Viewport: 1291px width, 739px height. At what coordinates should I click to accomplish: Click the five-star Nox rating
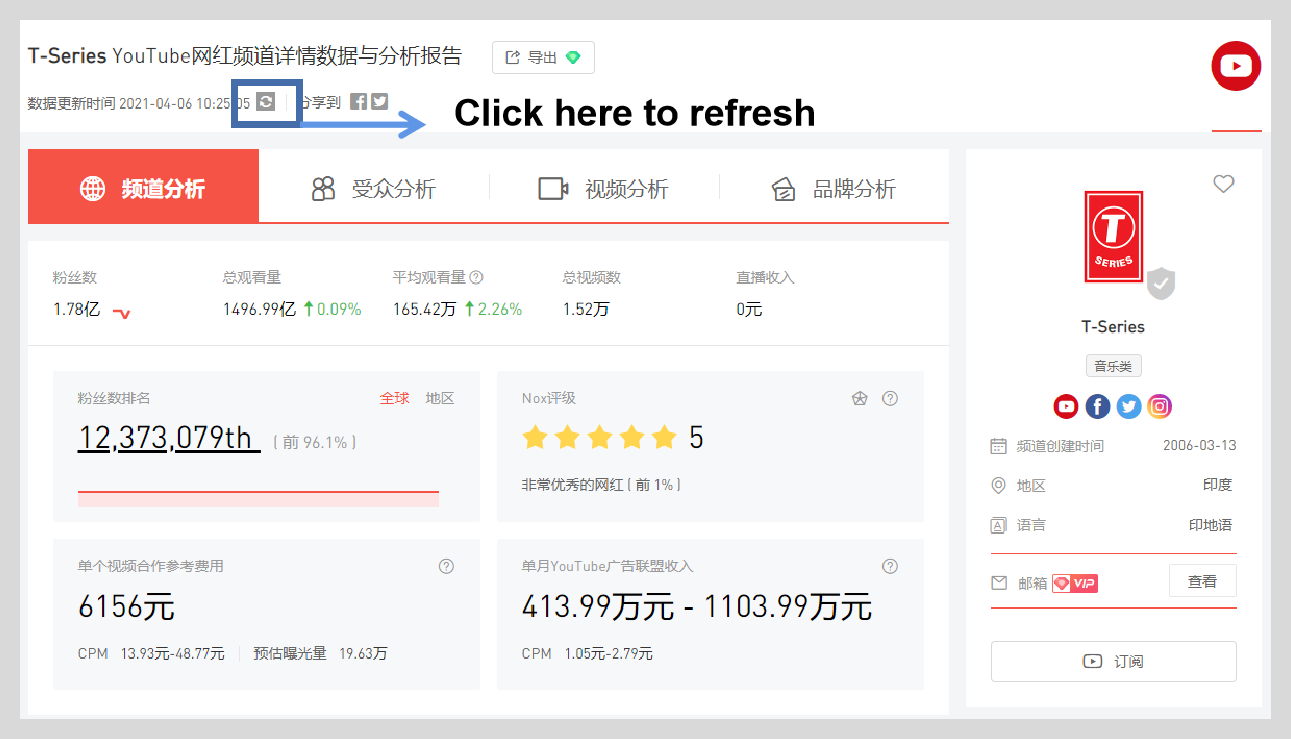pos(600,437)
